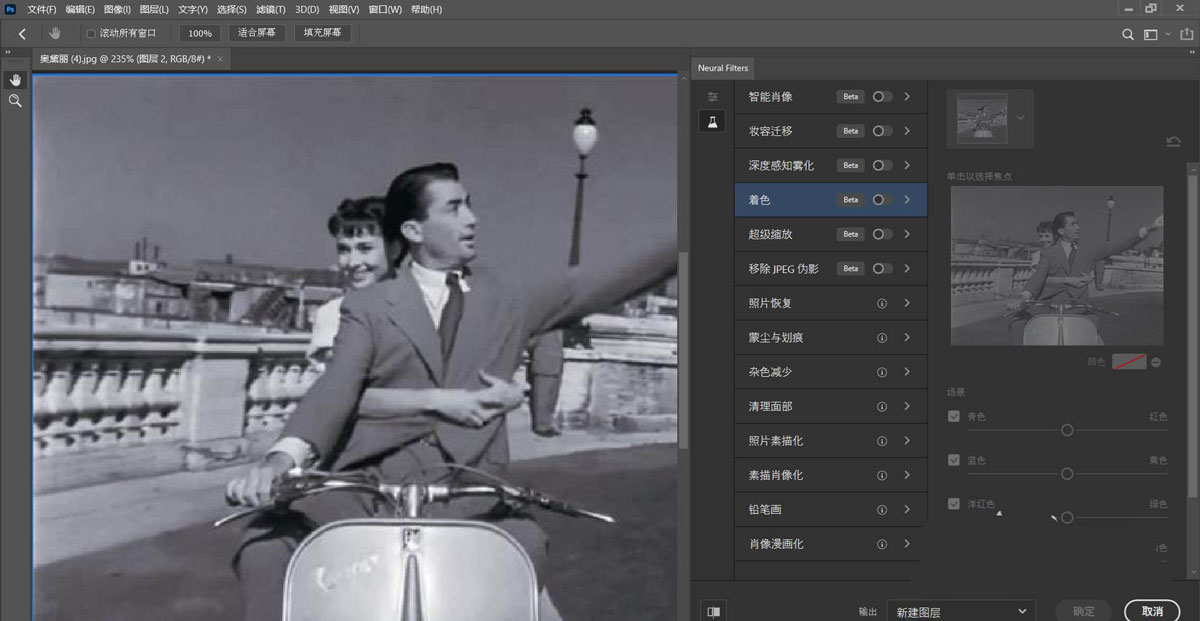Expand the 超级缩放 filter arrow
The image size is (1200, 621).
coord(907,234)
